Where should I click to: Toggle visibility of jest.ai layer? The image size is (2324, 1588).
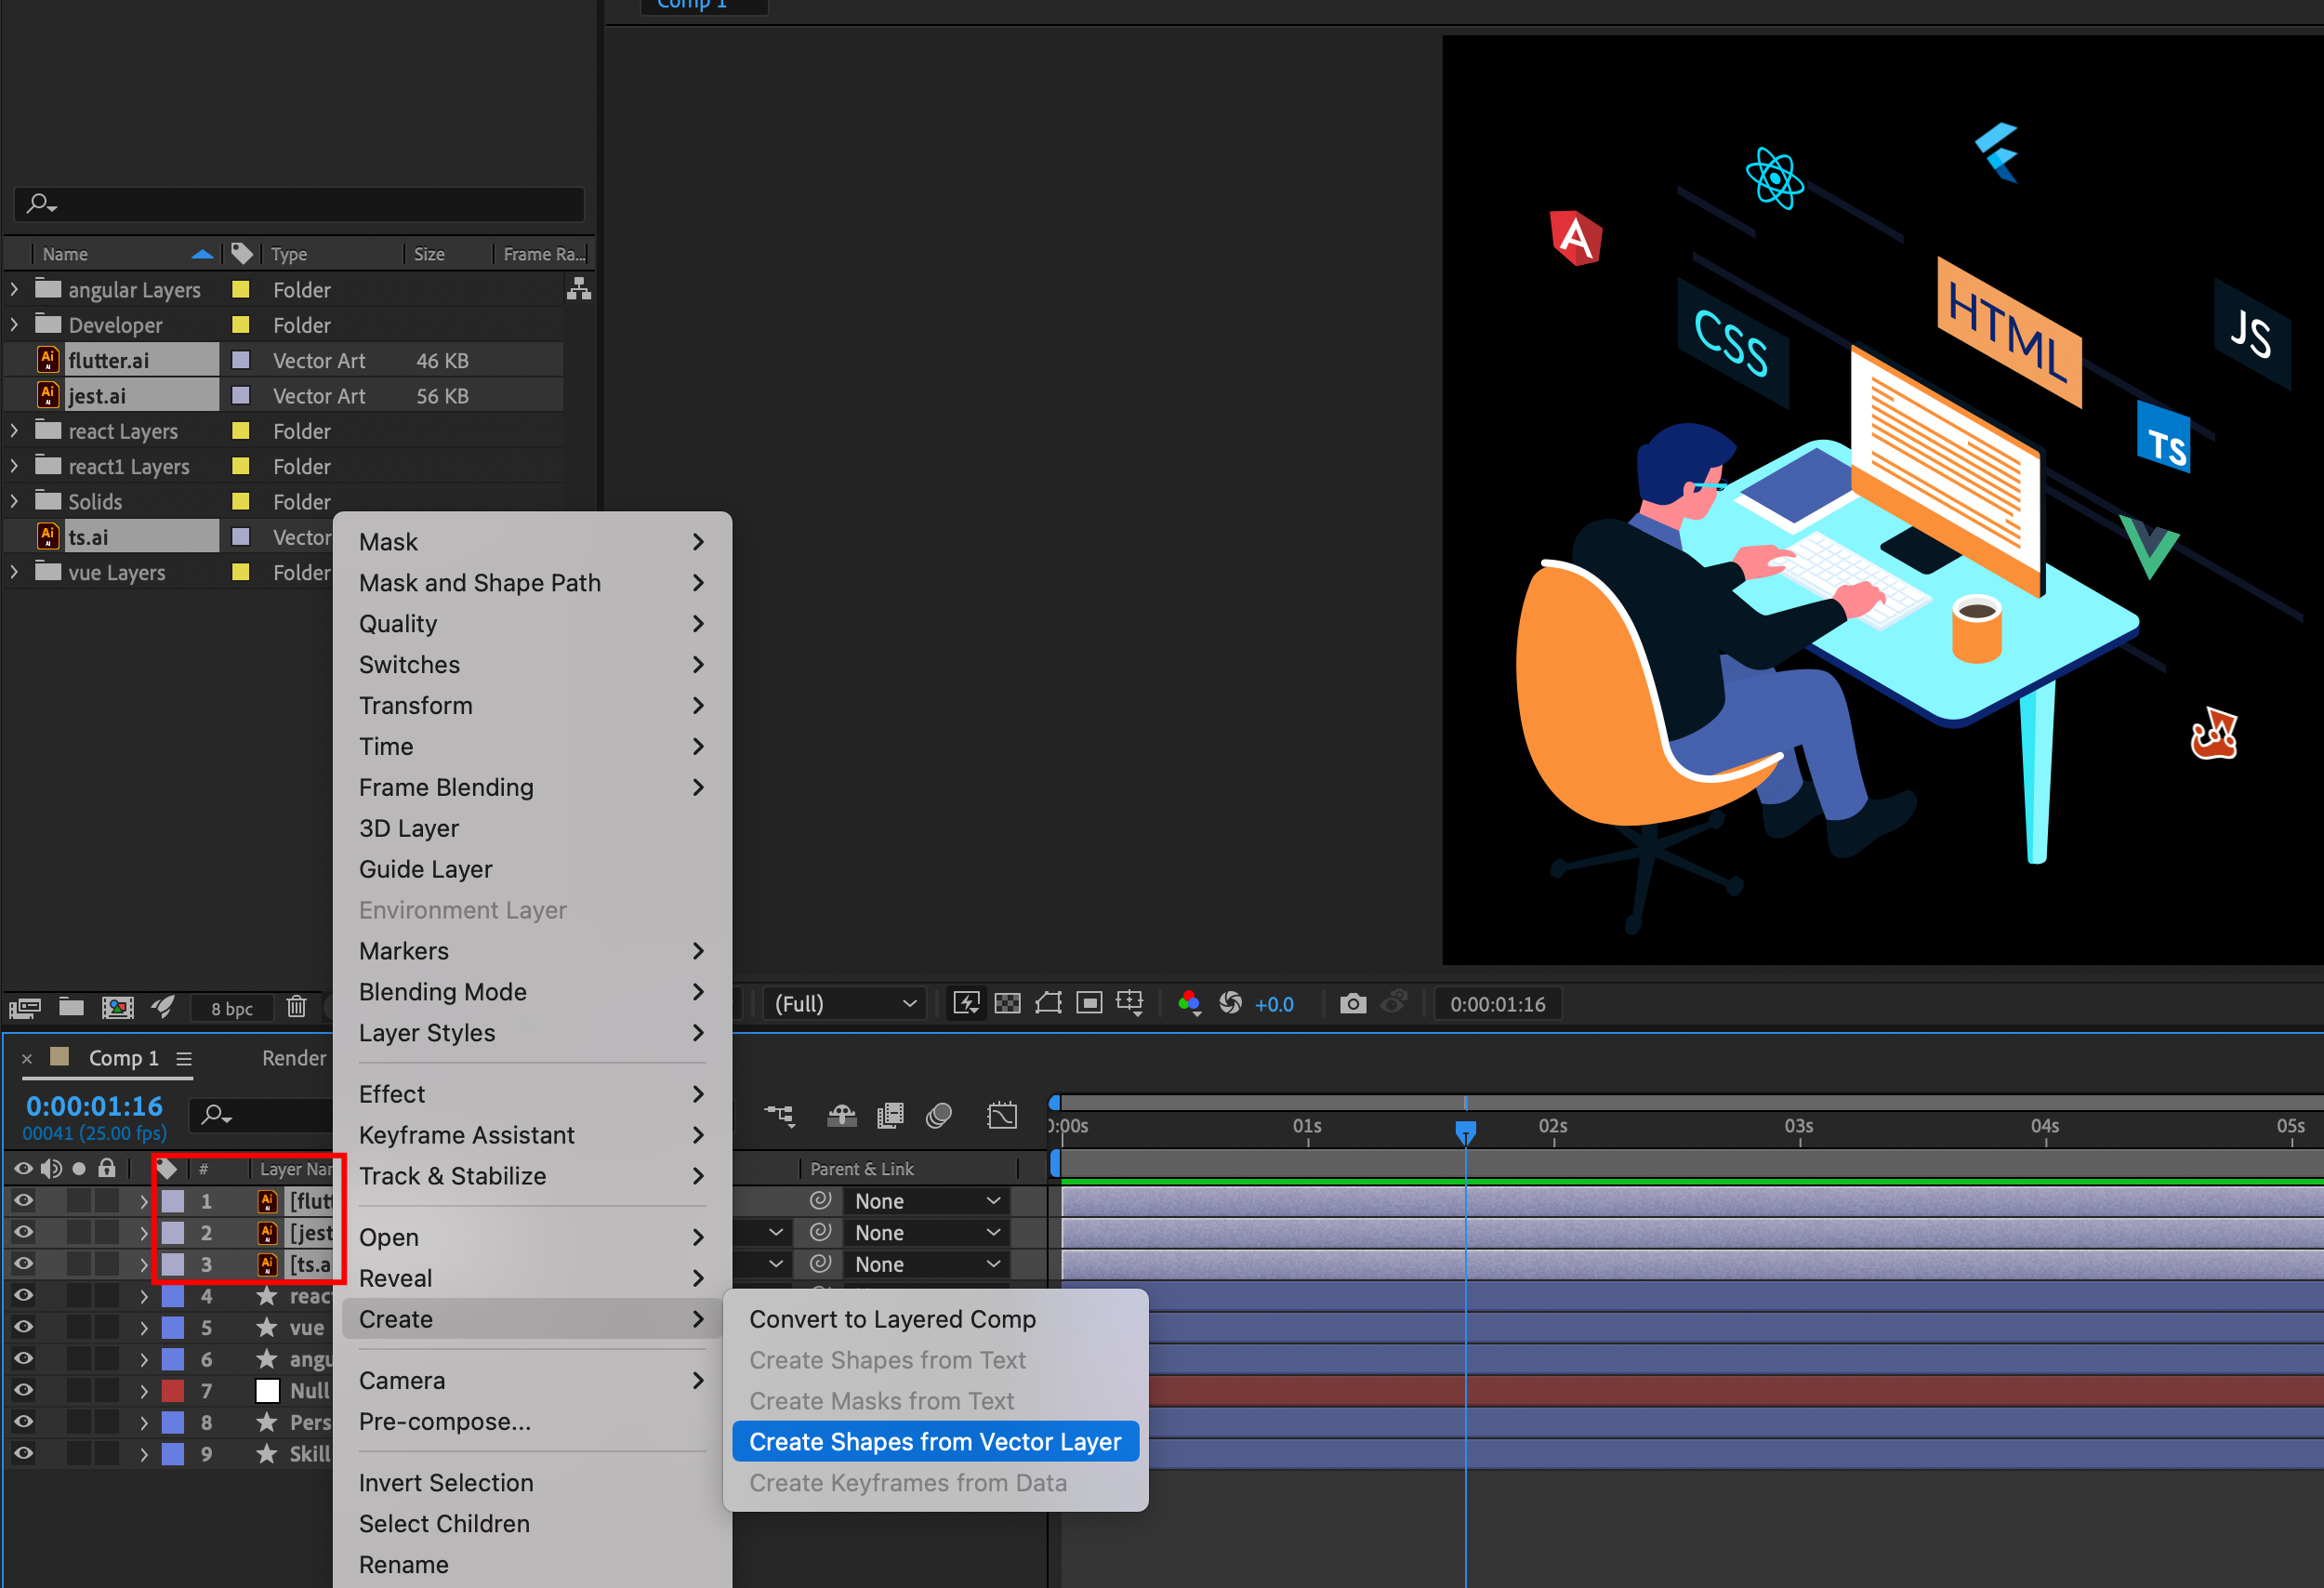pos(25,1233)
